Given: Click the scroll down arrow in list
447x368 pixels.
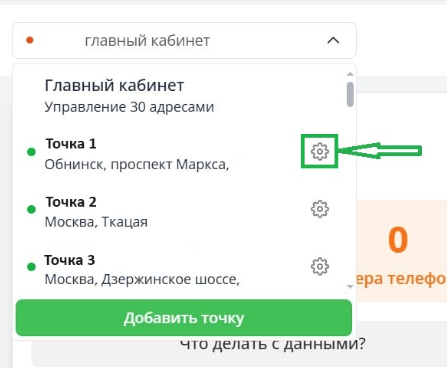Looking at the screenshot, I should point(350,286).
